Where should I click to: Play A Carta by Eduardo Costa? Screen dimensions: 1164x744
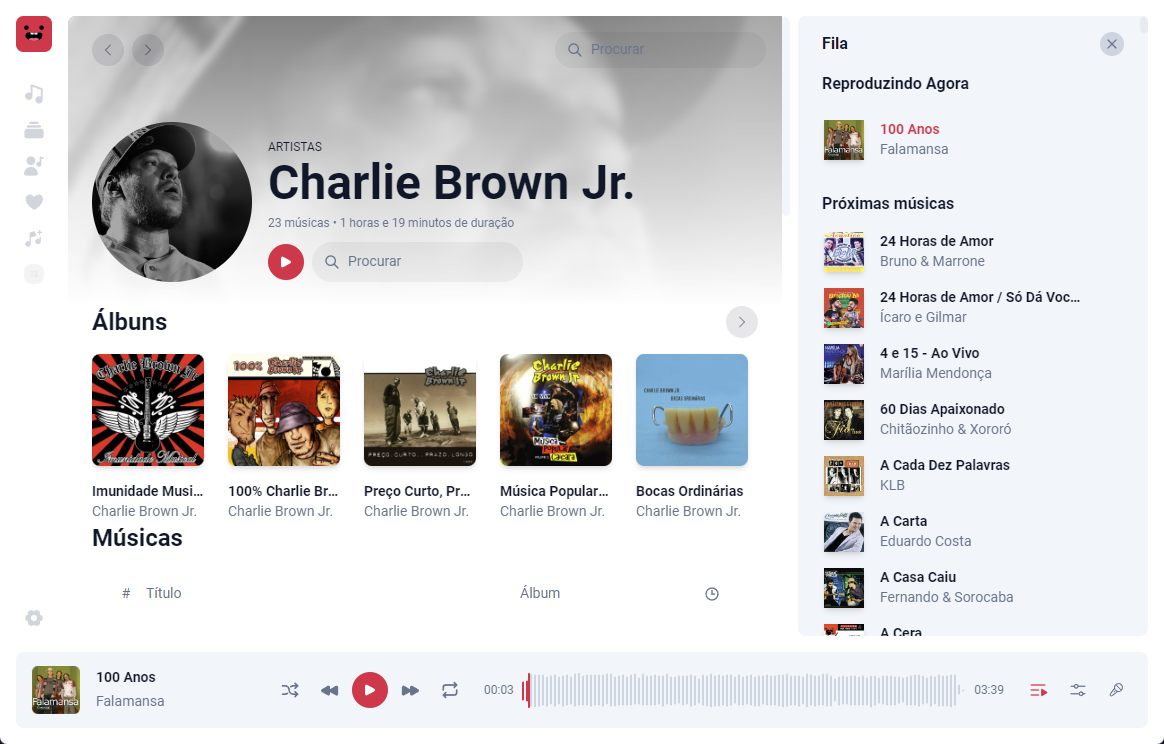[x=972, y=532]
